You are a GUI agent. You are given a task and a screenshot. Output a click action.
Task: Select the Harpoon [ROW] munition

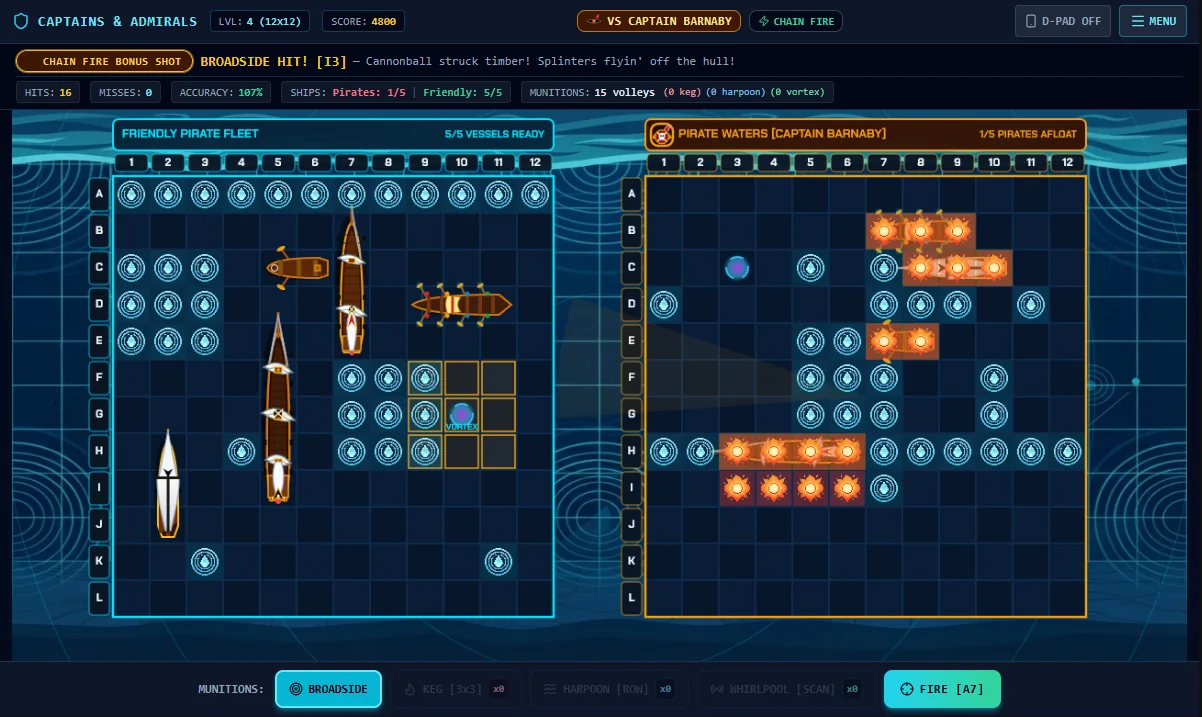[x=607, y=689]
